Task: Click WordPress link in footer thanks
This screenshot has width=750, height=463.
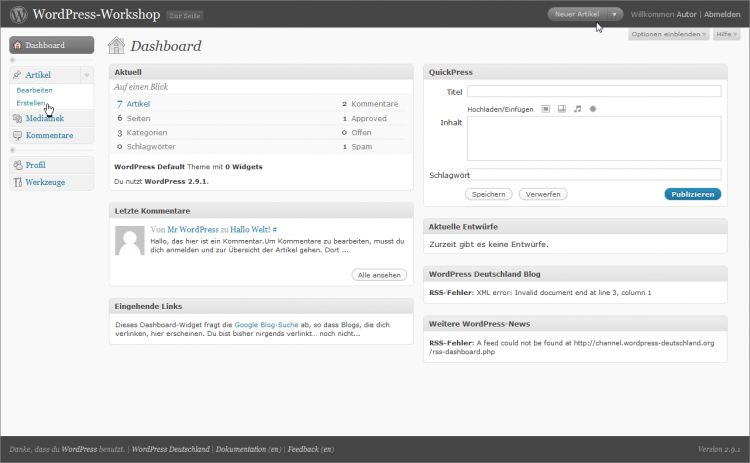Action: point(79,449)
